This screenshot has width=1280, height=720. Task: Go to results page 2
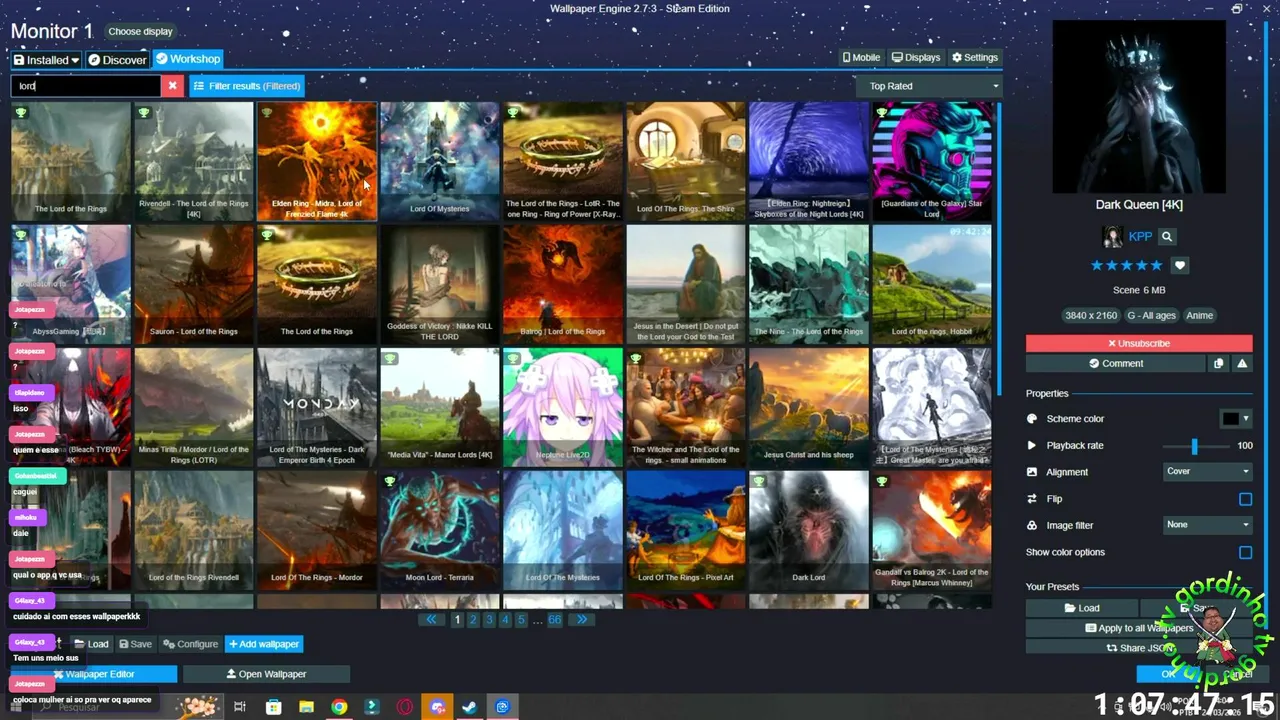473,620
